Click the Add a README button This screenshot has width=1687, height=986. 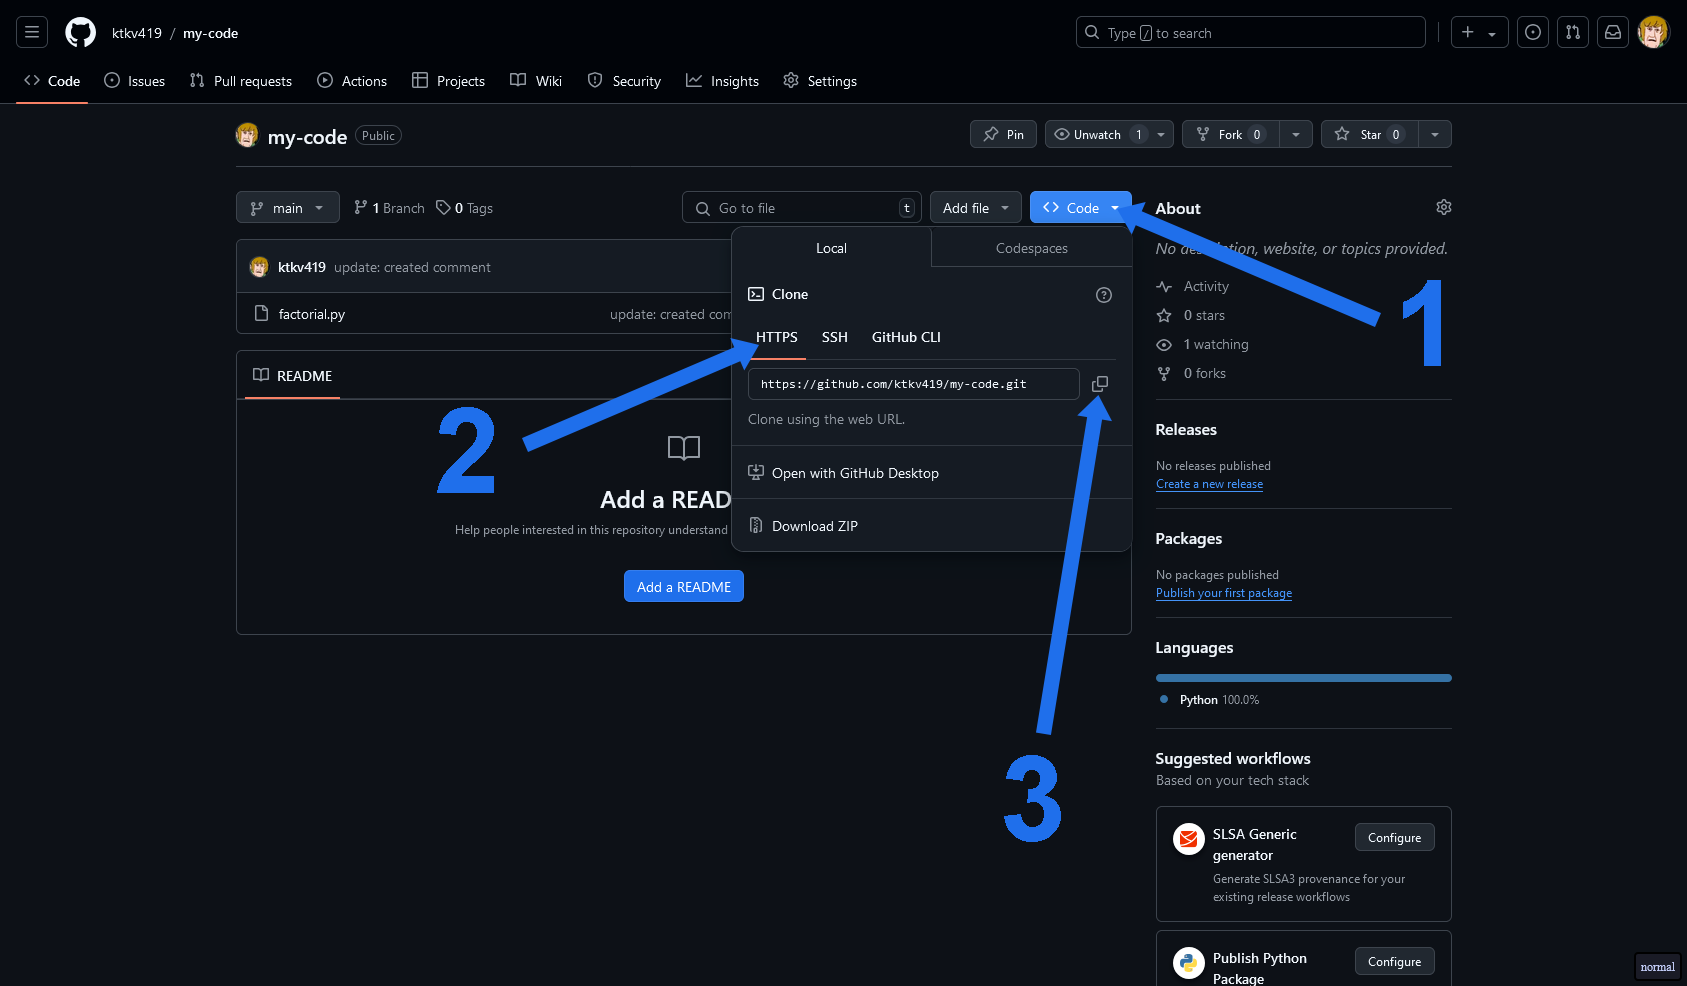pos(684,586)
